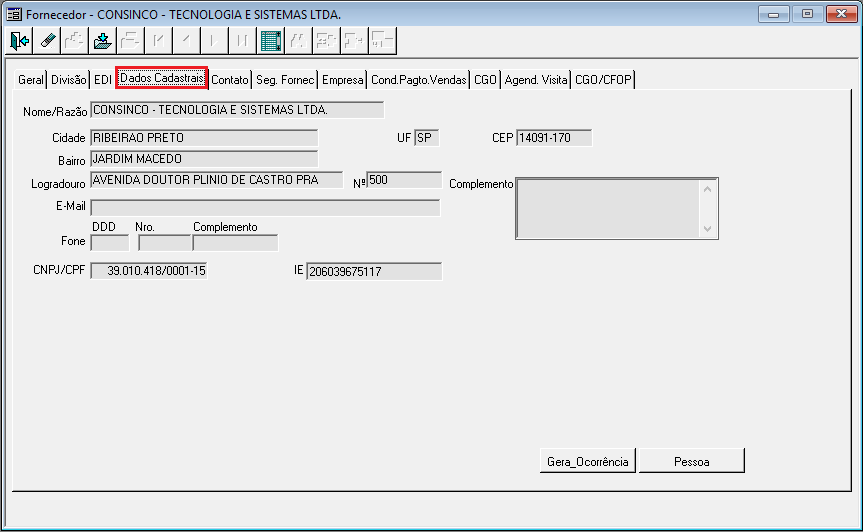Click the UF field showing SP
863x532 pixels.
tap(427, 138)
